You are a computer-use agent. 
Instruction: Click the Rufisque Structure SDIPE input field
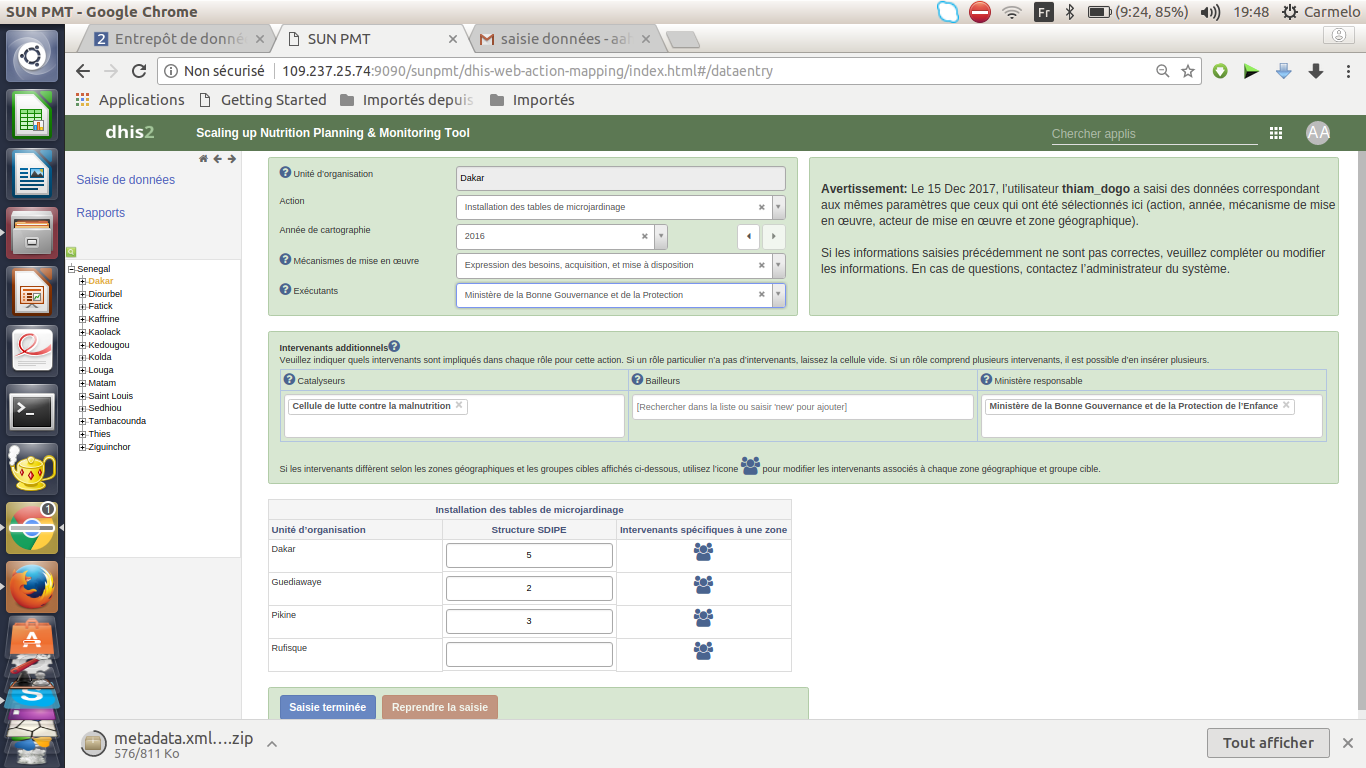(529, 654)
